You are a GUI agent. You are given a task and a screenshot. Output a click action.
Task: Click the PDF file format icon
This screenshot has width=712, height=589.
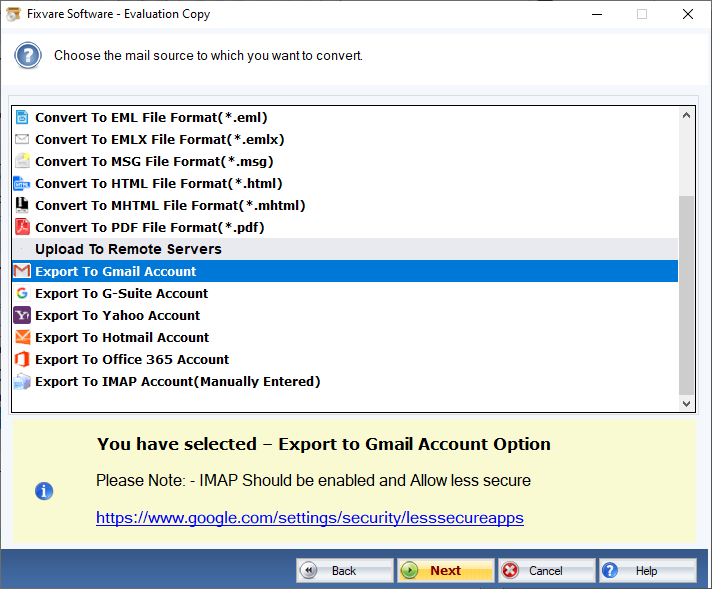pyautogui.click(x=22, y=227)
